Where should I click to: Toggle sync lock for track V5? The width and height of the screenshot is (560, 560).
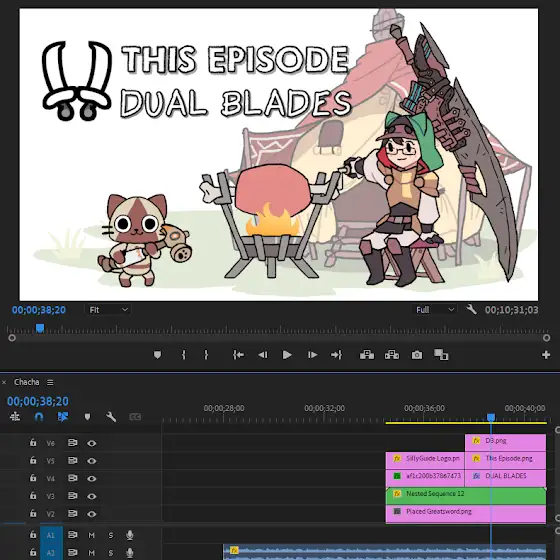[x=72, y=460]
